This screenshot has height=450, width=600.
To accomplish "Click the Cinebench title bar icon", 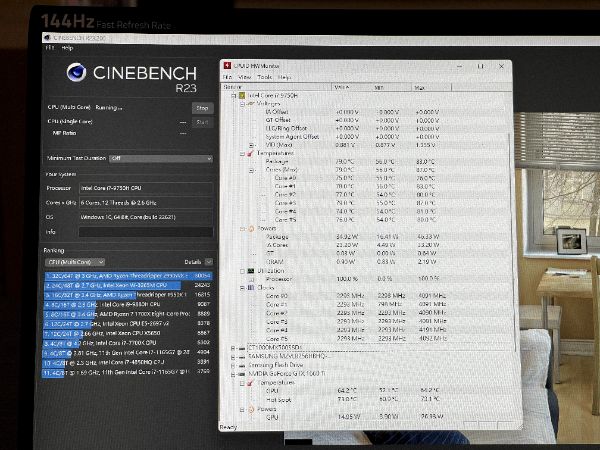I will coord(47,38).
